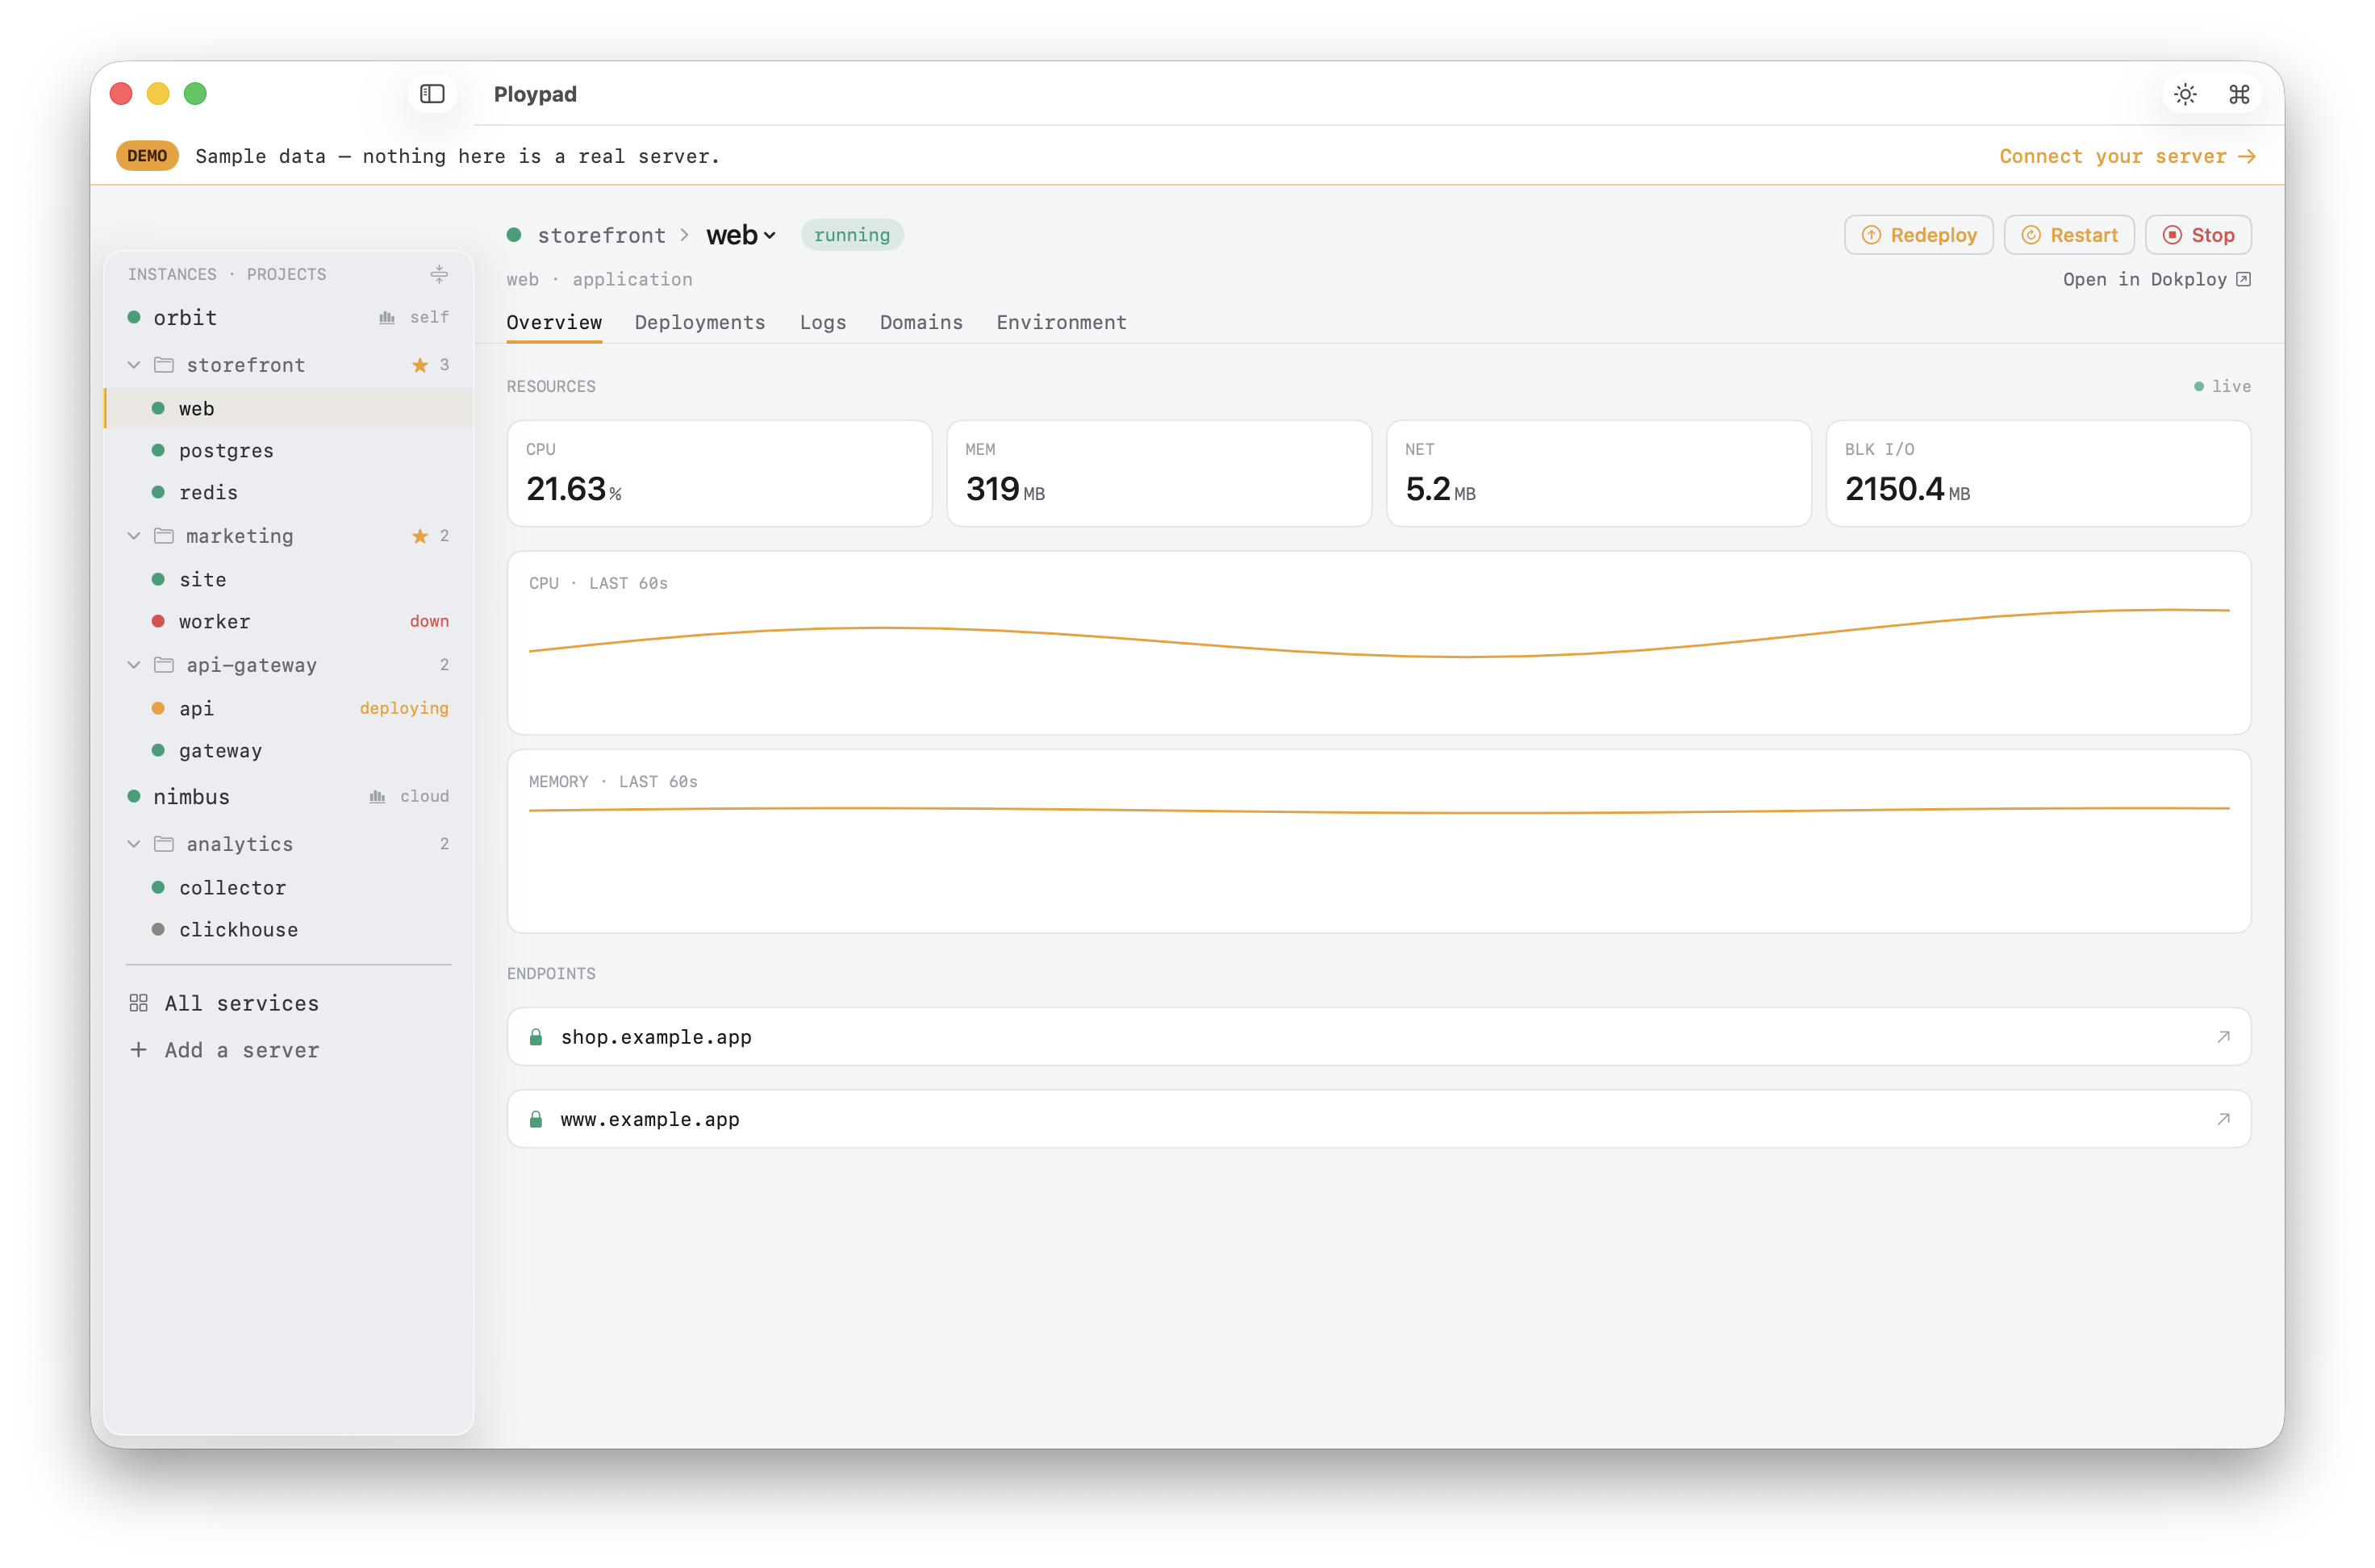This screenshot has height=1568, width=2375.
Task: Click the marketing folder icon
Action: coord(164,536)
